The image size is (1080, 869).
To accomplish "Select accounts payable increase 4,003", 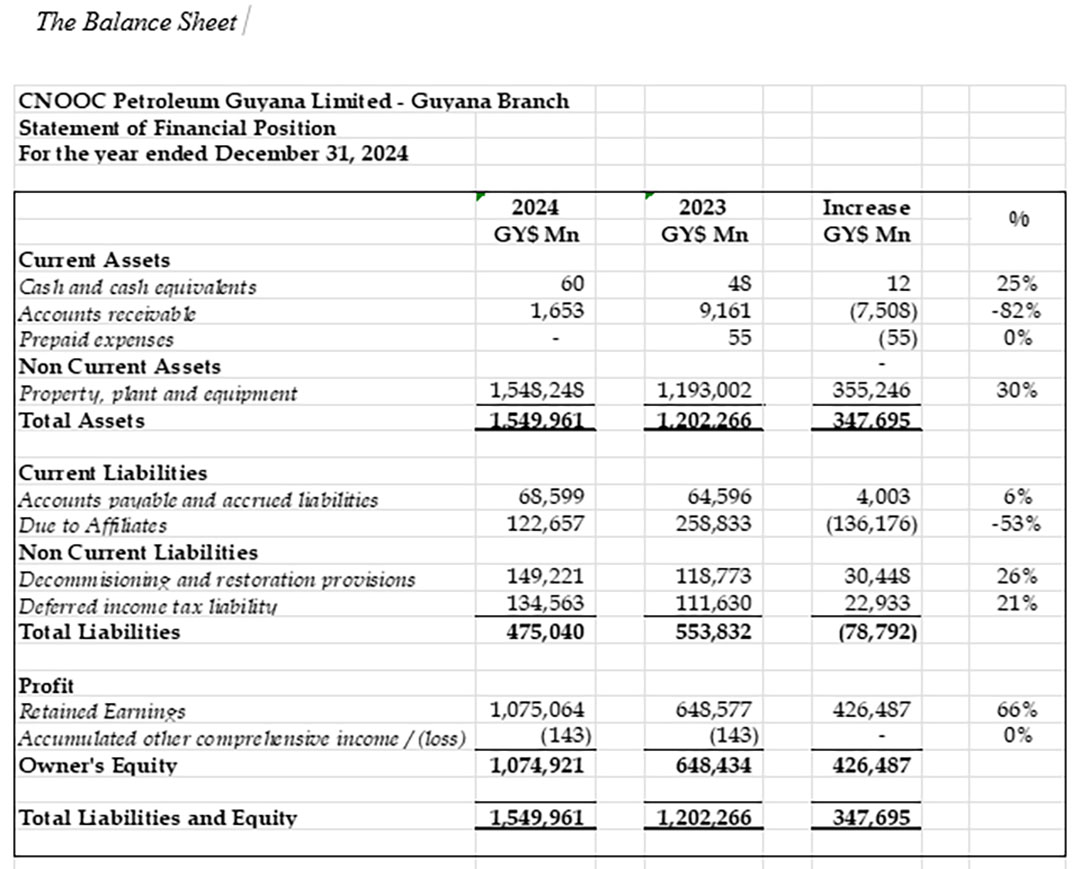I will 885,496.
